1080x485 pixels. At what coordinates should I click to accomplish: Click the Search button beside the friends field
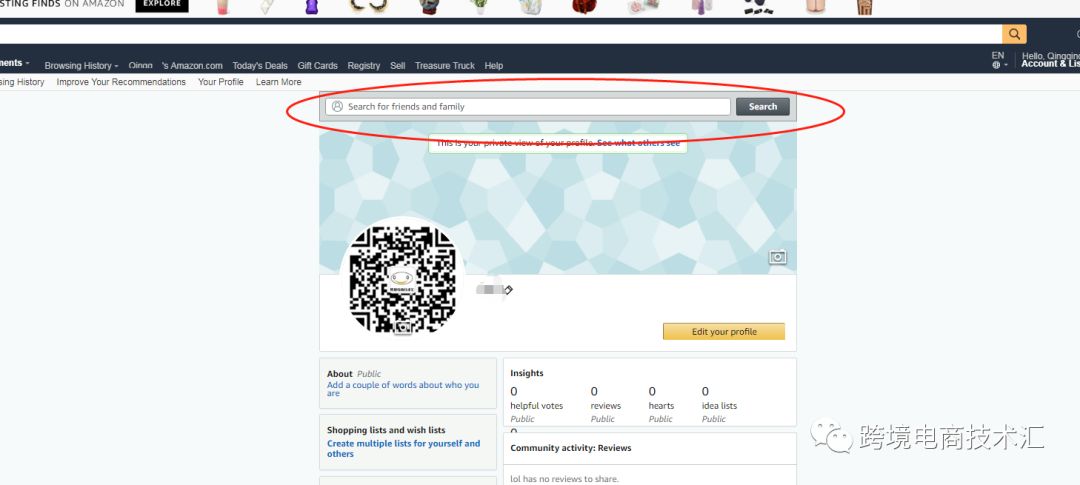762,107
